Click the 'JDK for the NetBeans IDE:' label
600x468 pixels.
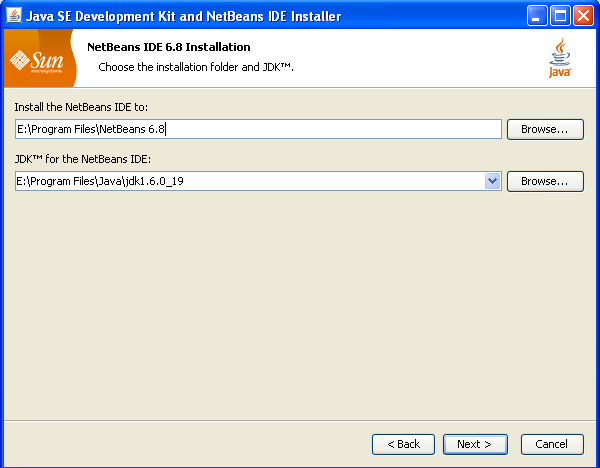click(82, 158)
